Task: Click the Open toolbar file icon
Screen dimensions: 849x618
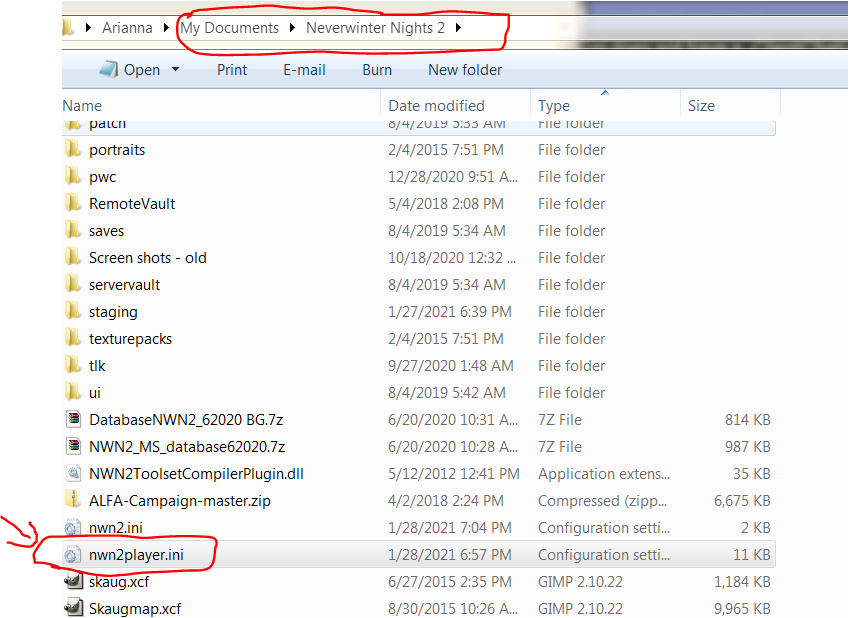Action: (109, 69)
